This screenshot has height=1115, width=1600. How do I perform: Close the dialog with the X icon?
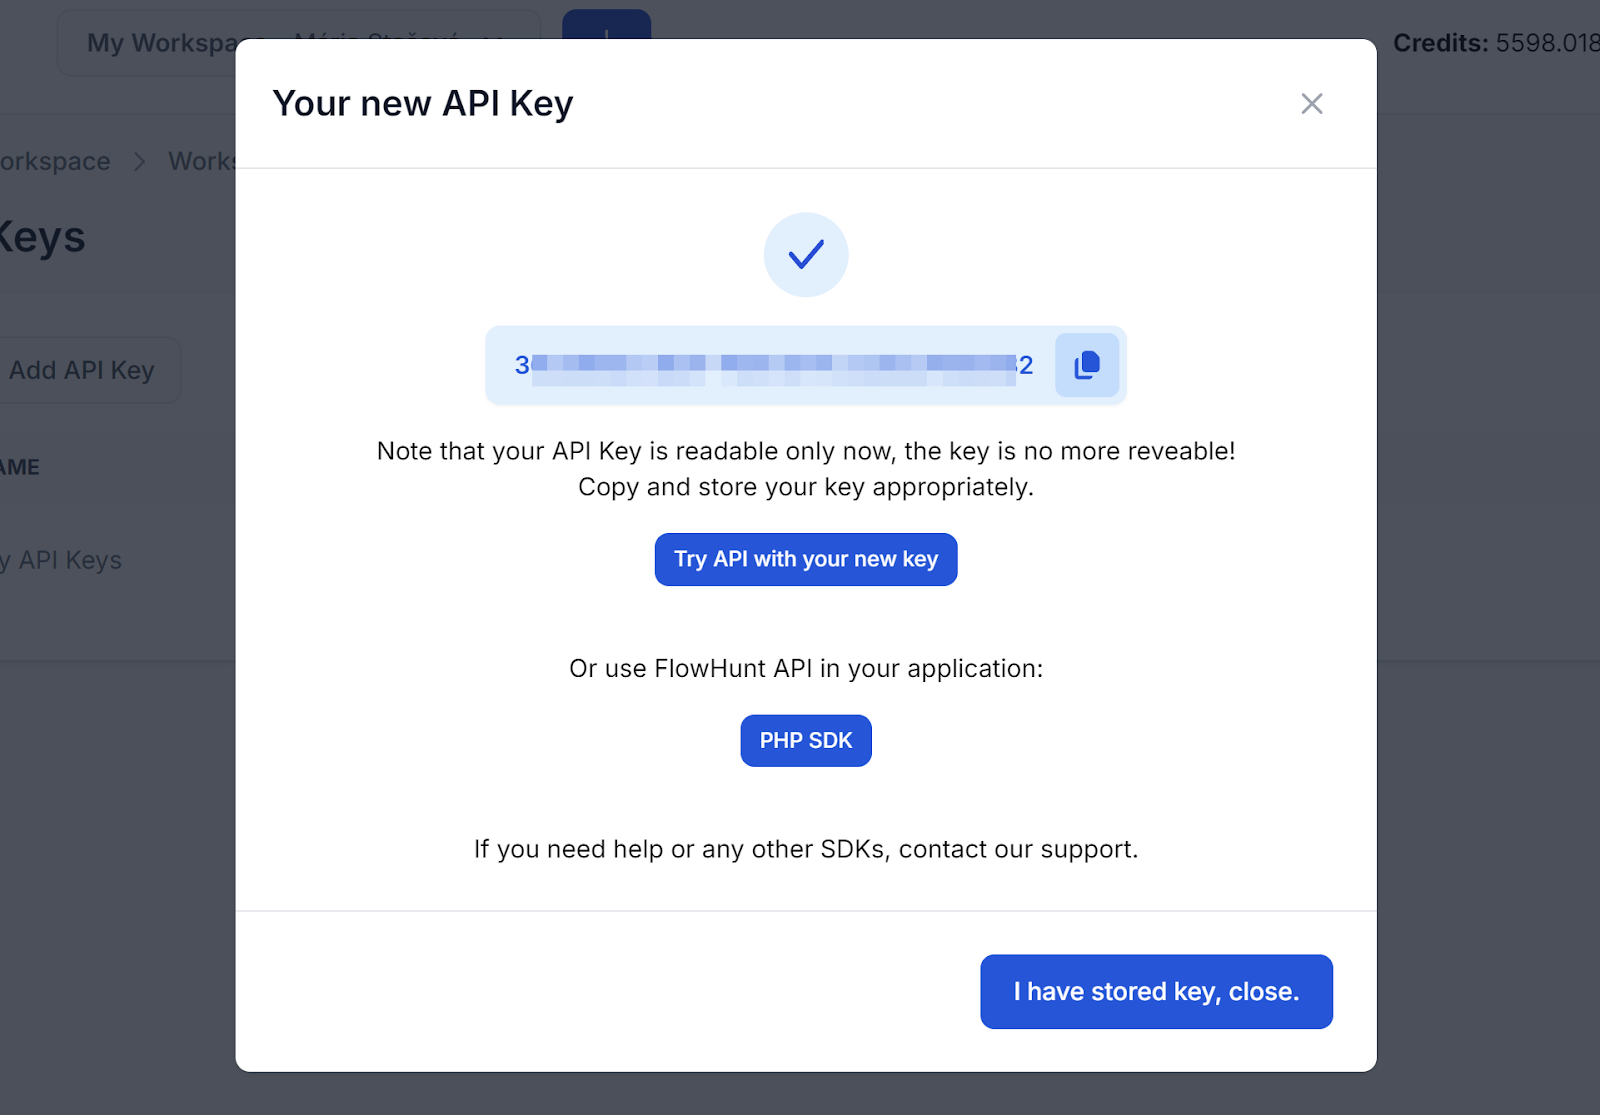pyautogui.click(x=1311, y=103)
